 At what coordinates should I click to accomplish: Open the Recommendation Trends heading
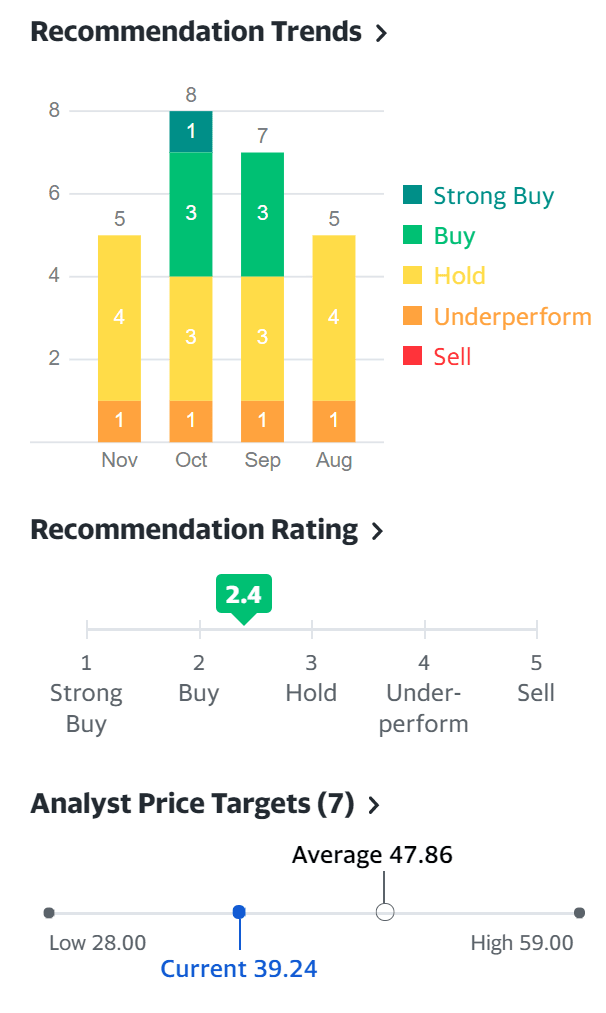pos(196,32)
